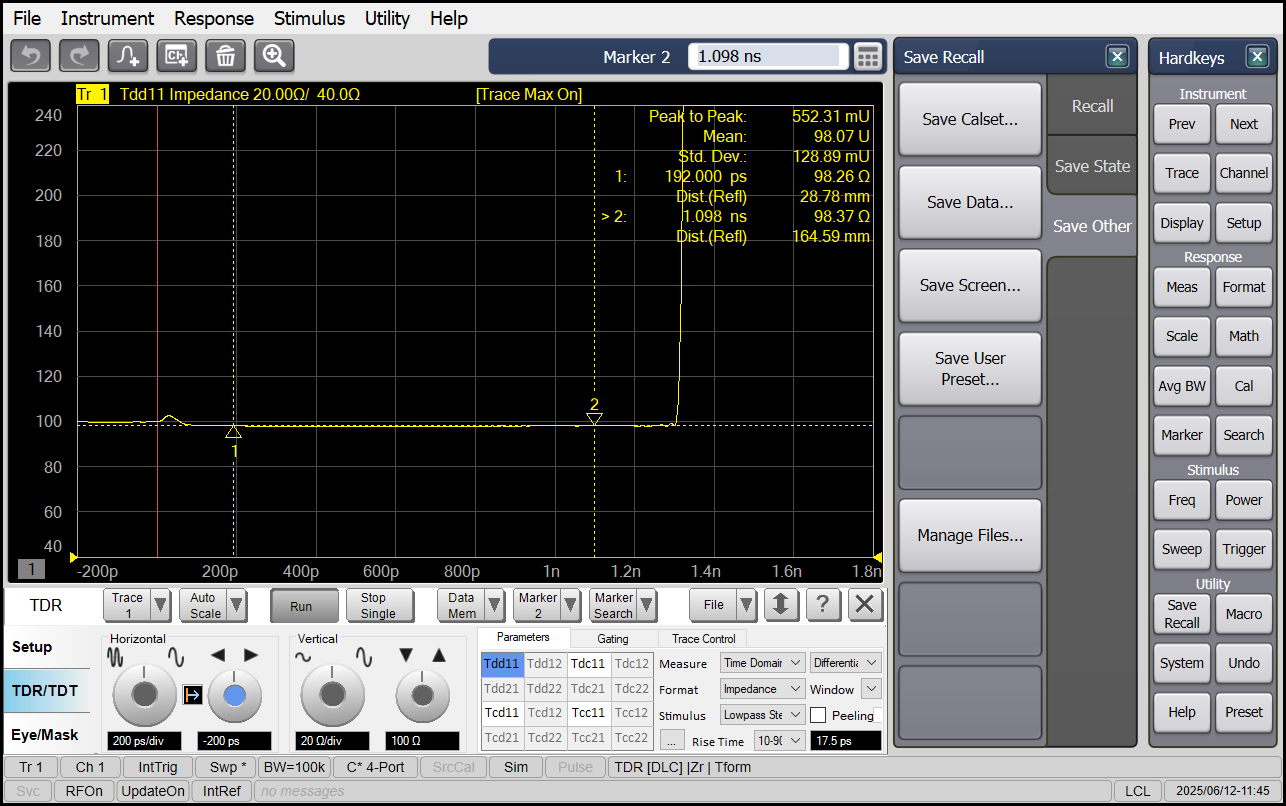The height and width of the screenshot is (806, 1286).
Task: Shift the trace right with the right arrow
Action: coord(251,656)
